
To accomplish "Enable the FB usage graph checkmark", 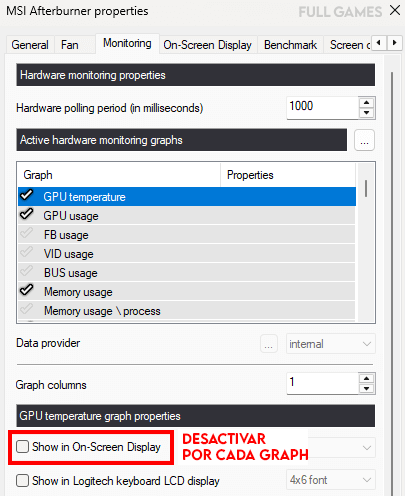I will coord(27,233).
